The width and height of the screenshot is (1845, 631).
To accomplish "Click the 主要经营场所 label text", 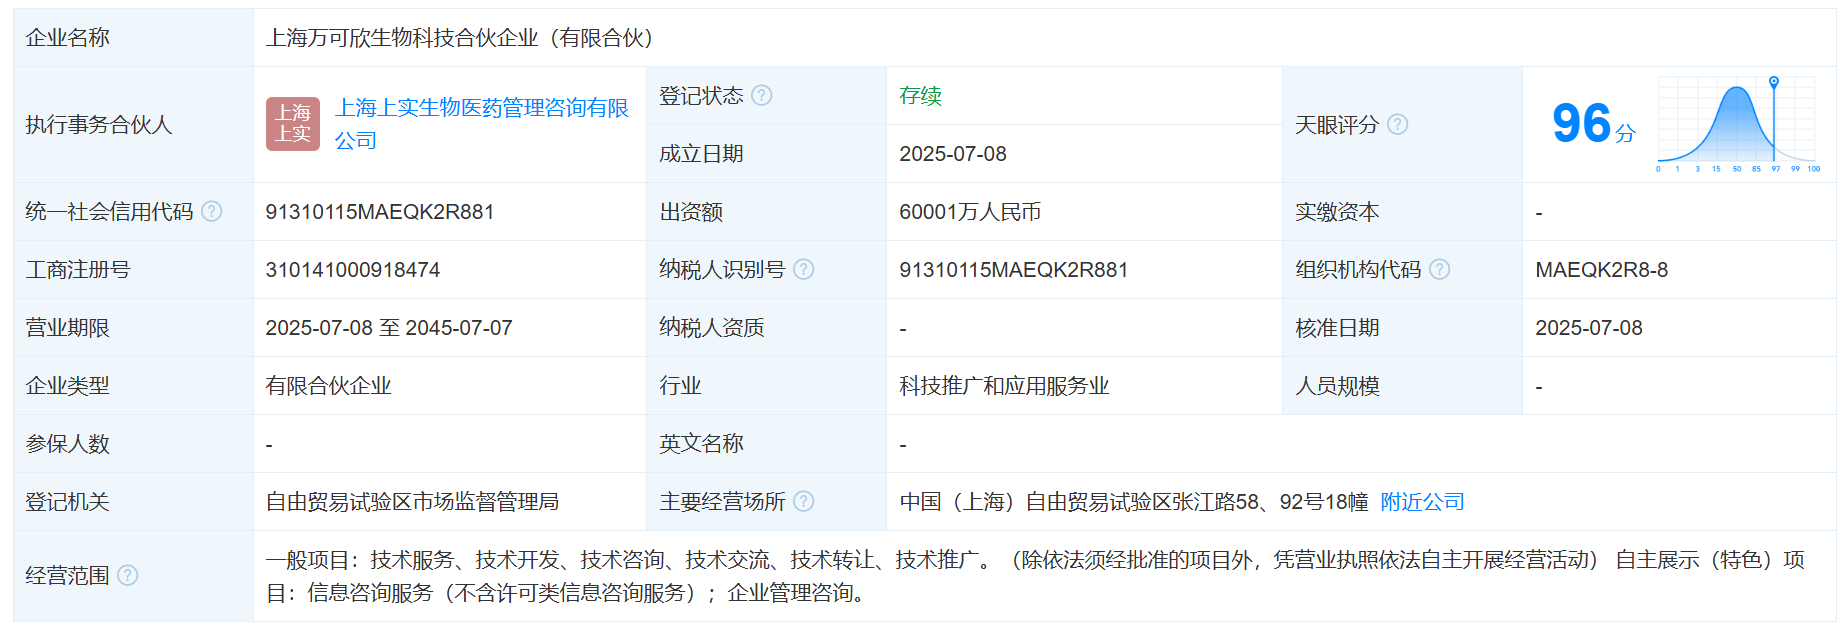I will (x=722, y=502).
